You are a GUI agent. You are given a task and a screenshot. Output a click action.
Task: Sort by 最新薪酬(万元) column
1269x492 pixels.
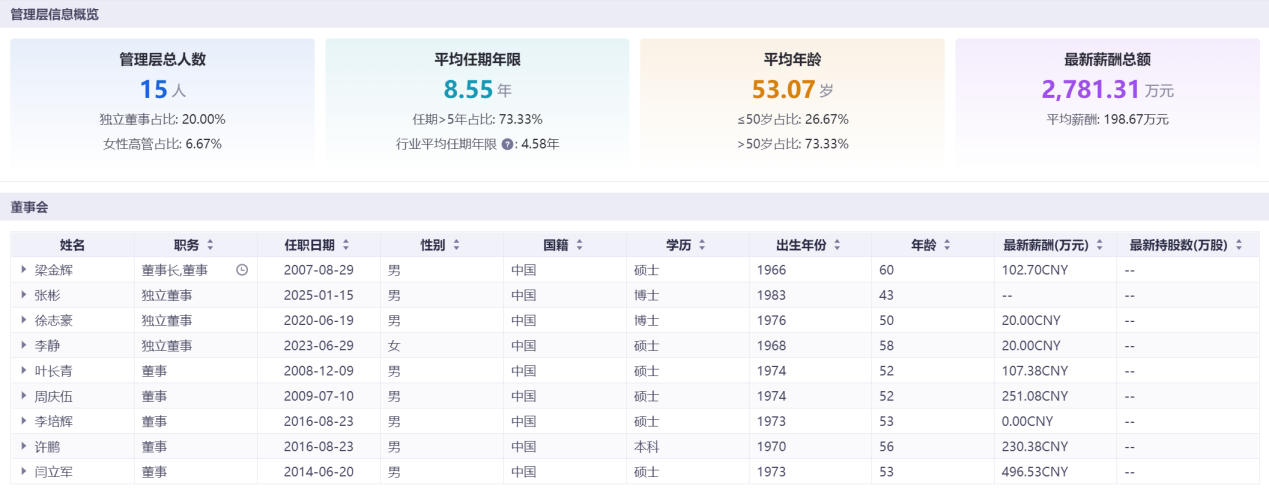(1100, 245)
